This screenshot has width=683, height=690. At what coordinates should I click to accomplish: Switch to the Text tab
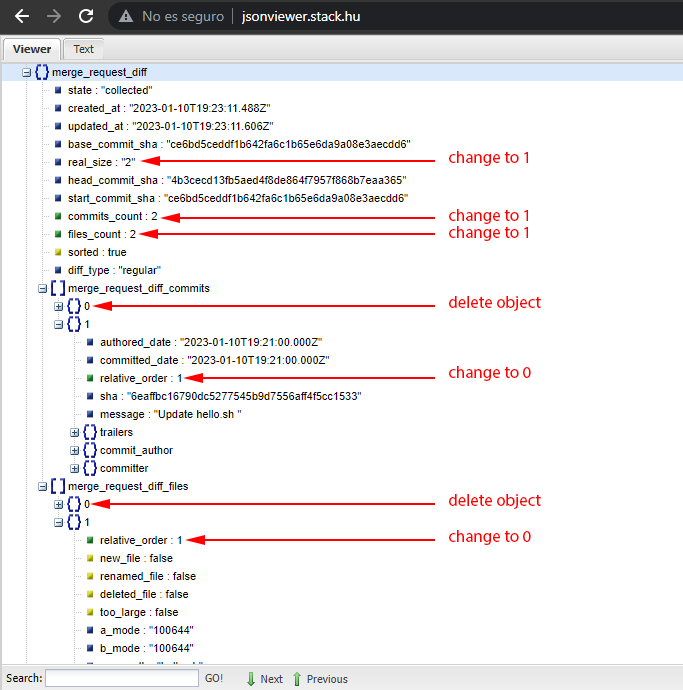pos(83,49)
